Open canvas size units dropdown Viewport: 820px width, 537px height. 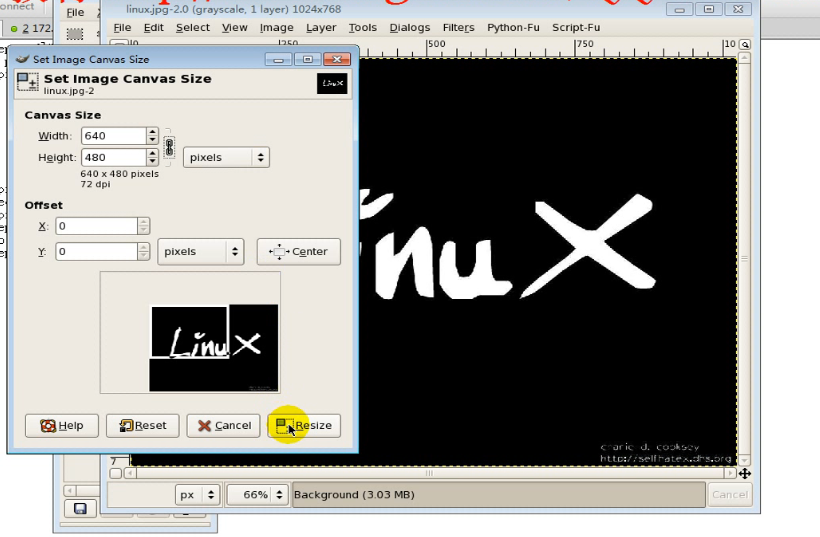[226, 157]
